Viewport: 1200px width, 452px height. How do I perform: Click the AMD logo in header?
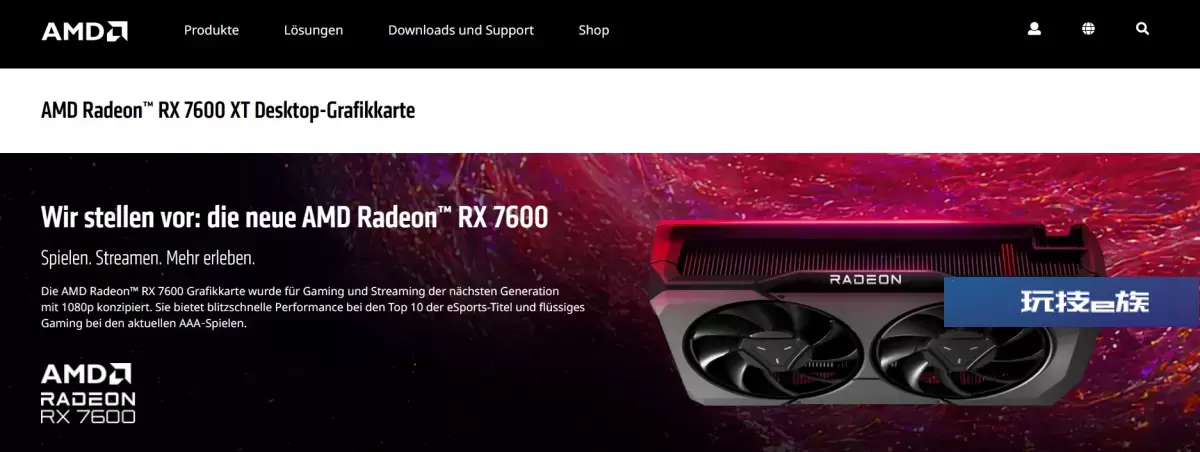coord(85,31)
